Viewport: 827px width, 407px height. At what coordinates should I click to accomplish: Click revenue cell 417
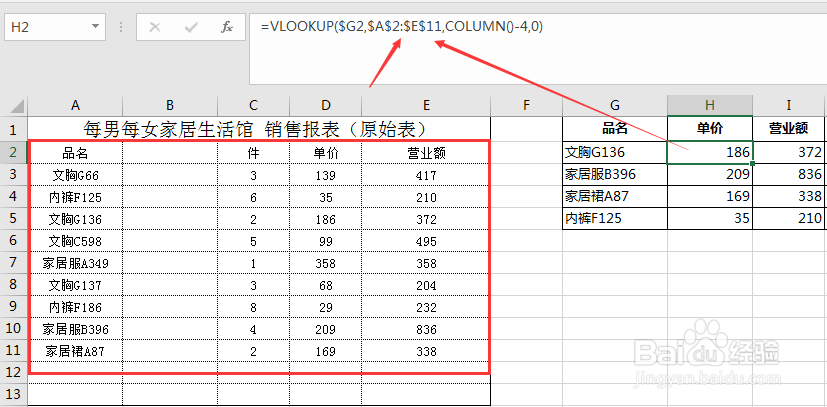point(426,175)
